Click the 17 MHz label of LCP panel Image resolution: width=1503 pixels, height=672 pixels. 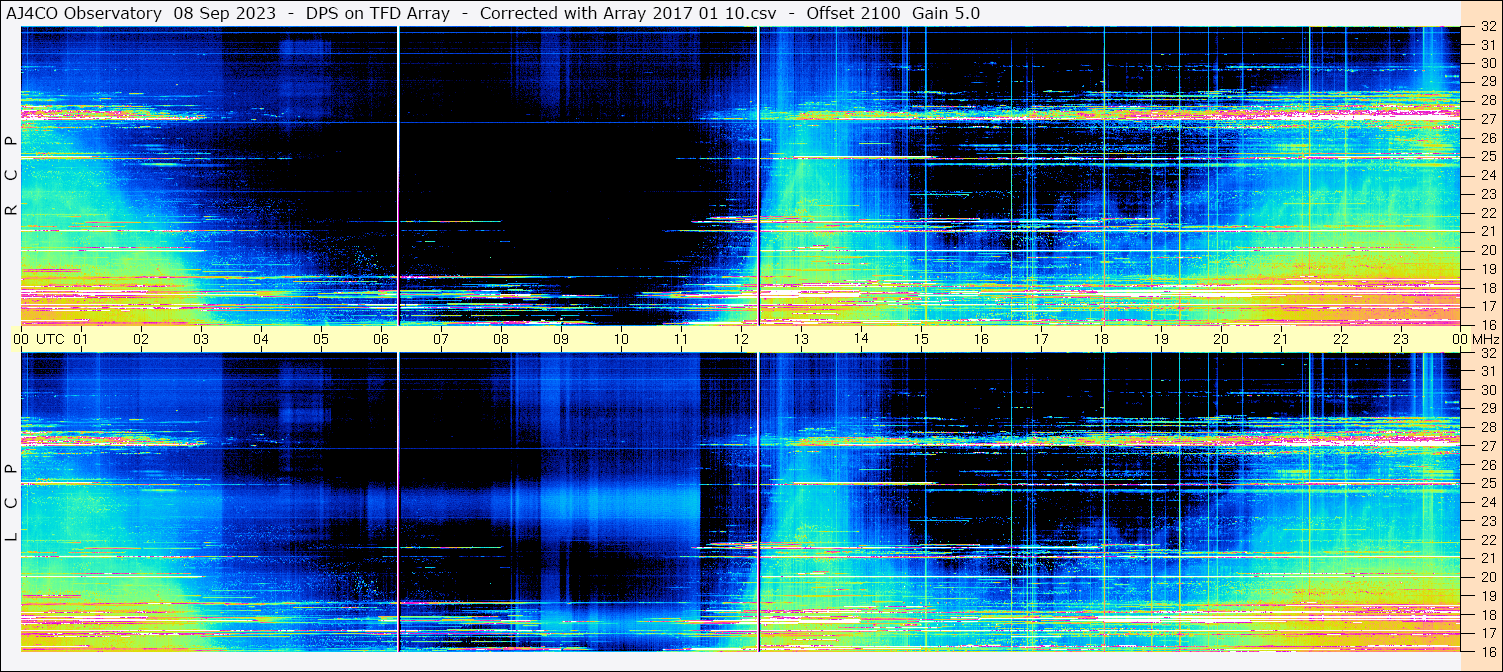point(1487,633)
